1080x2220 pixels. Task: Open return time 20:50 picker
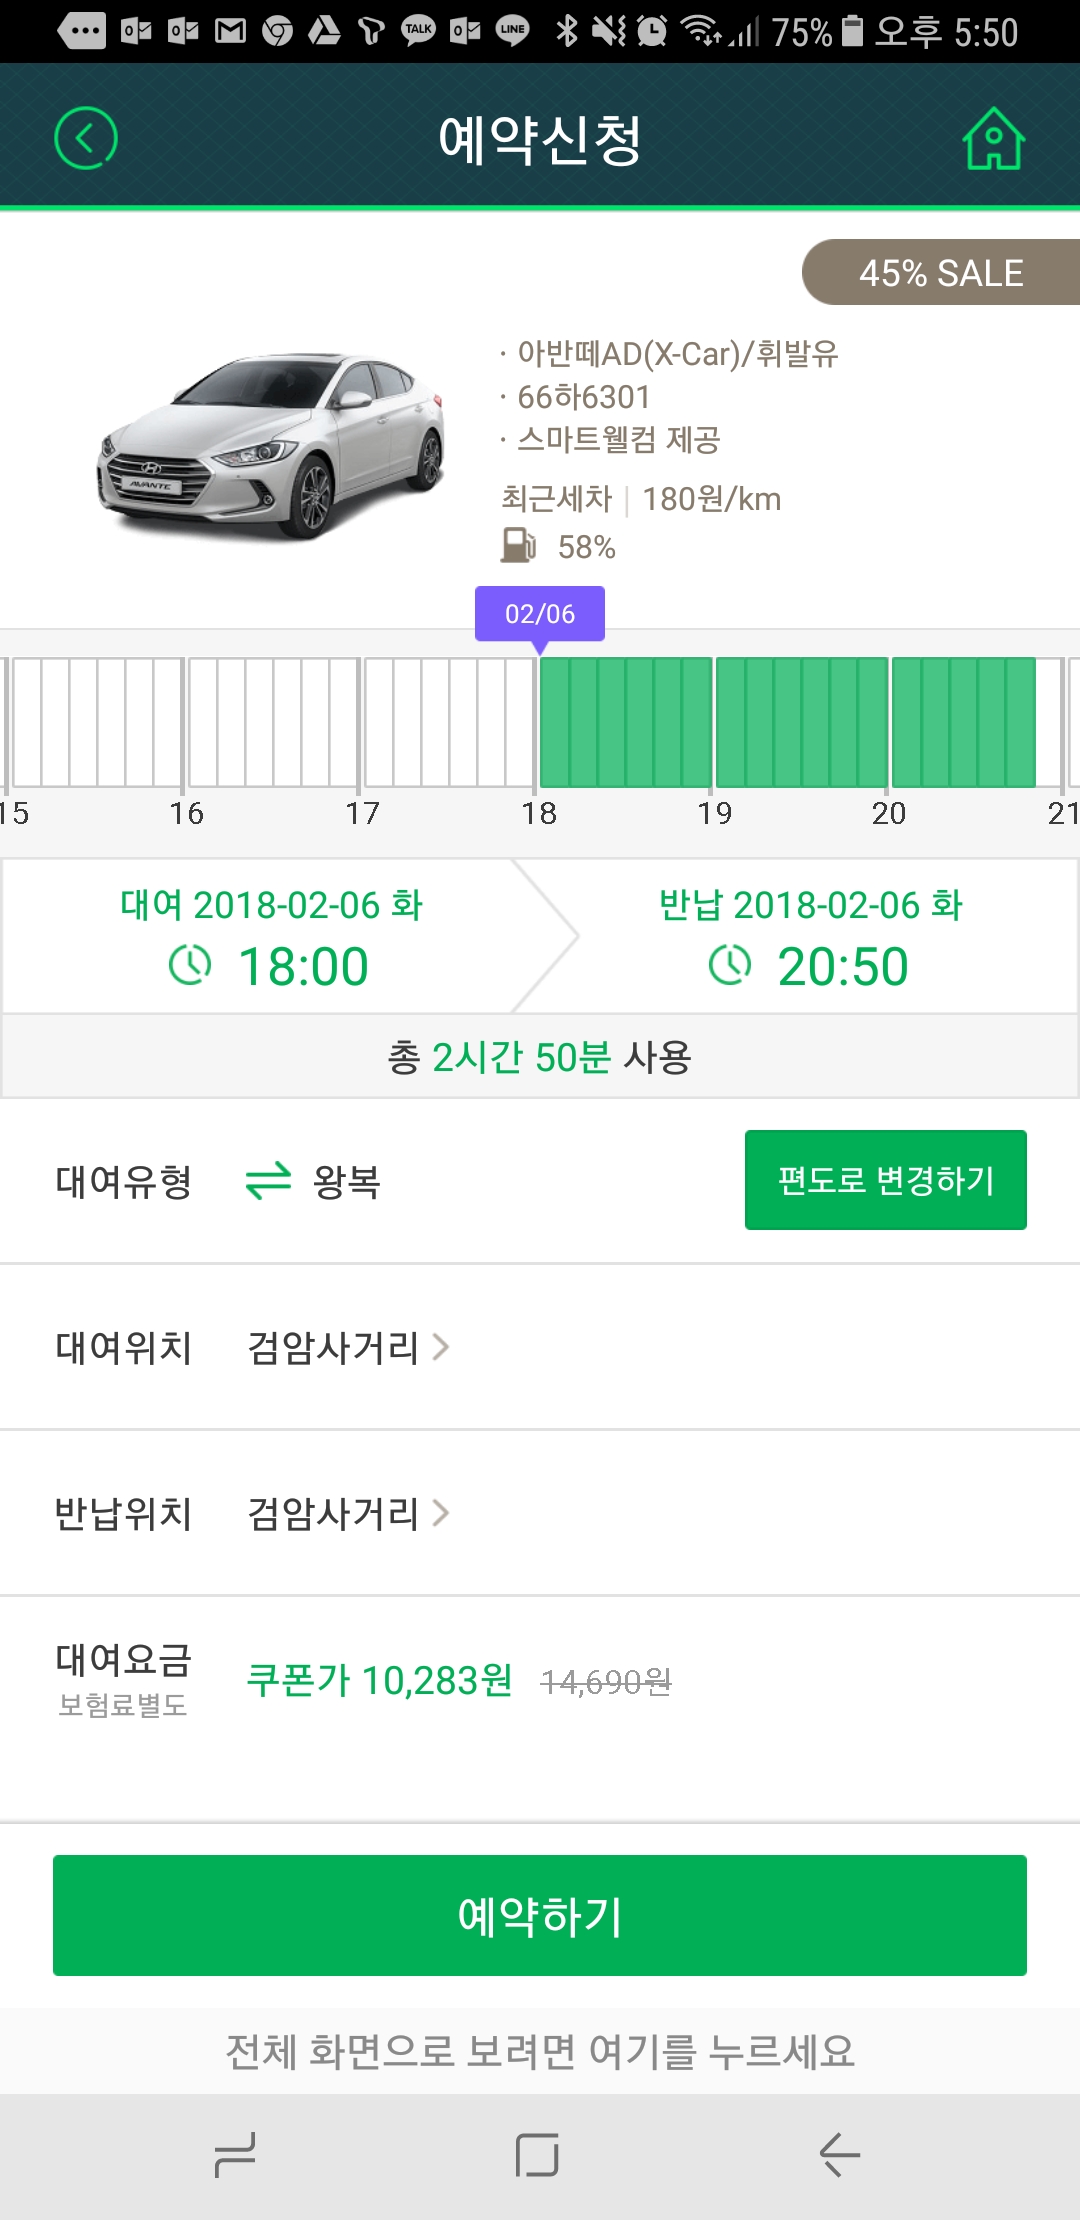pos(843,967)
